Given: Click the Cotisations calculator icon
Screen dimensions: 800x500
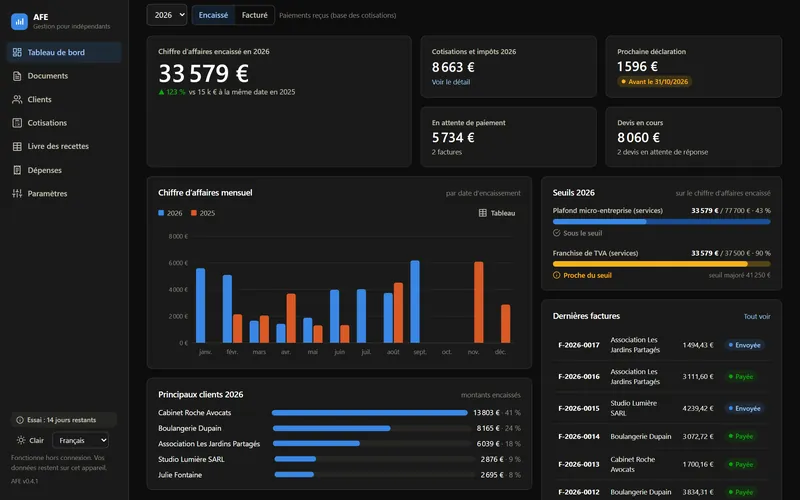Looking at the screenshot, I should pyautogui.click(x=17, y=123).
